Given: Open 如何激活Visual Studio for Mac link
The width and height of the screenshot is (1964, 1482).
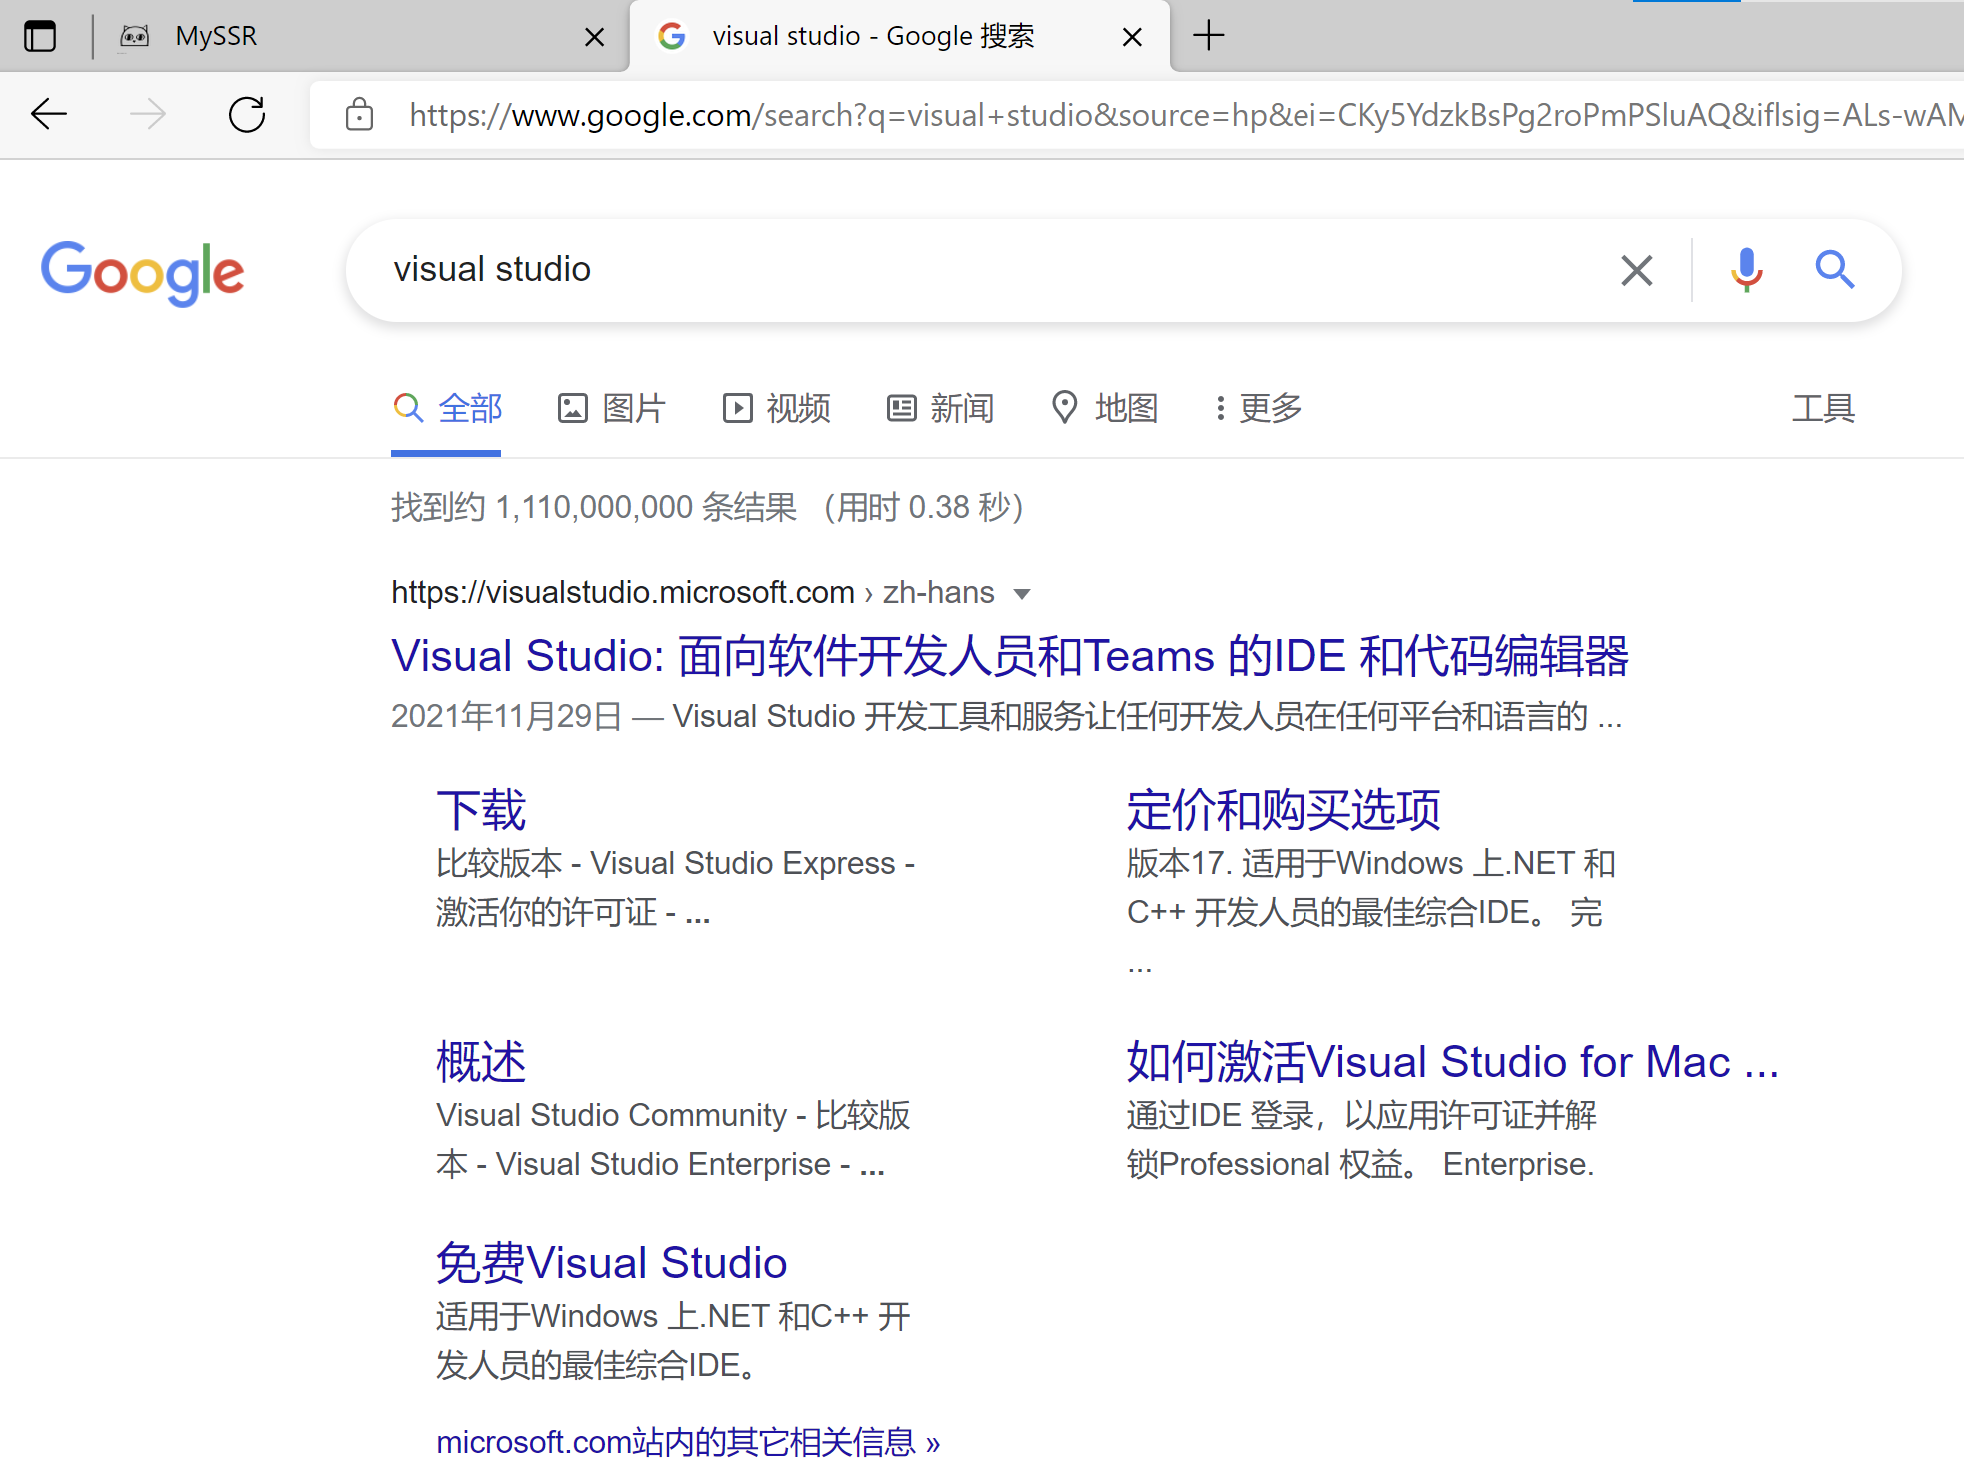Looking at the screenshot, I should click(x=1452, y=1062).
